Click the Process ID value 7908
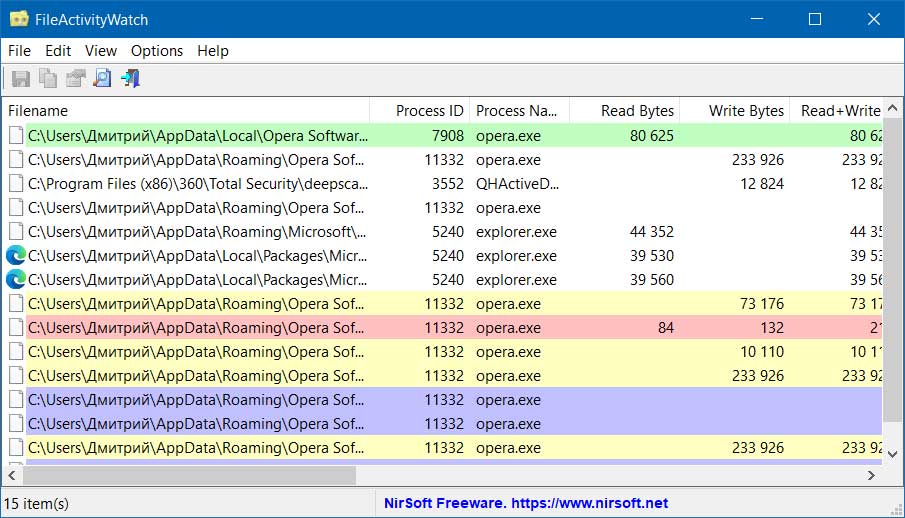This screenshot has width=905, height=518. pyautogui.click(x=448, y=136)
